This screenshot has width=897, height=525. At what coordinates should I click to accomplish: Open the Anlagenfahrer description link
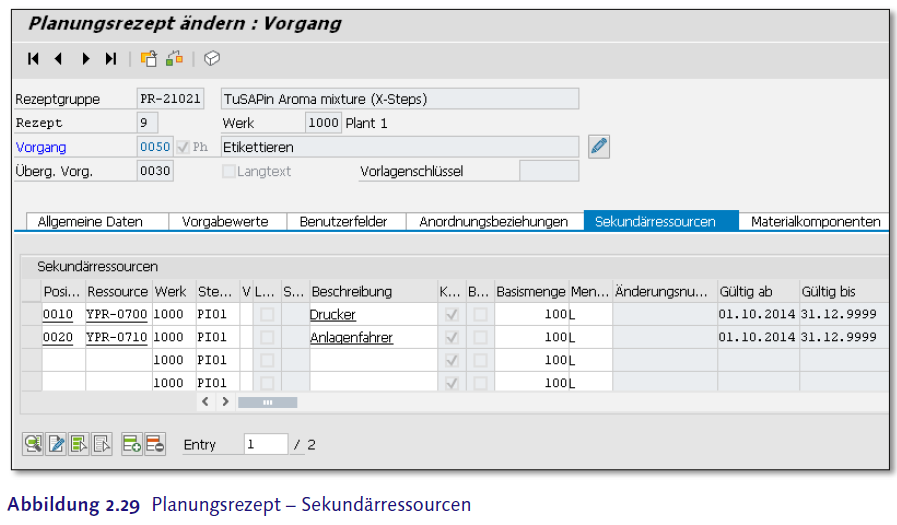click(x=351, y=338)
